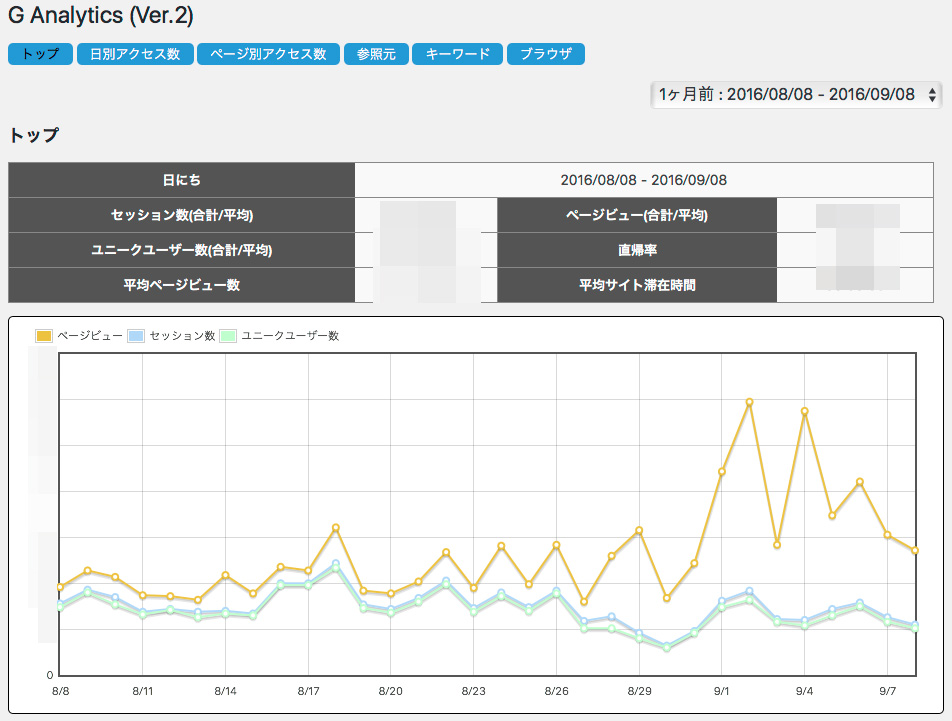952x721 pixels.
Task: Select the 参照元 tab
Action: pos(376,54)
